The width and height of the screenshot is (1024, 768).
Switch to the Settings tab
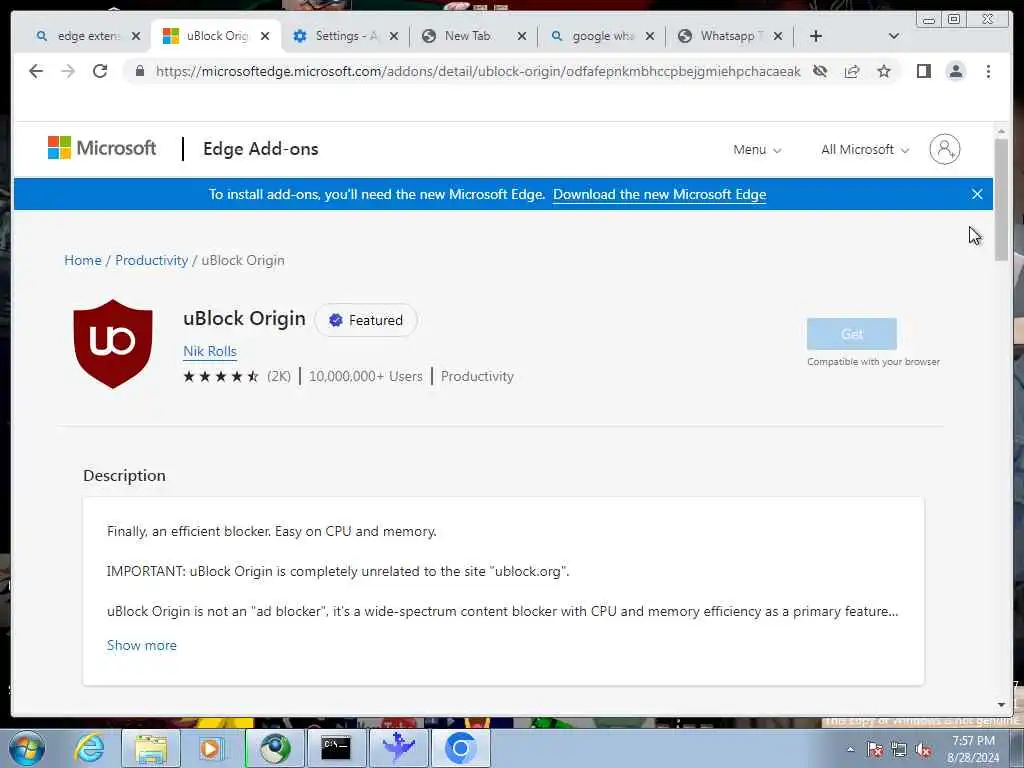click(x=337, y=36)
